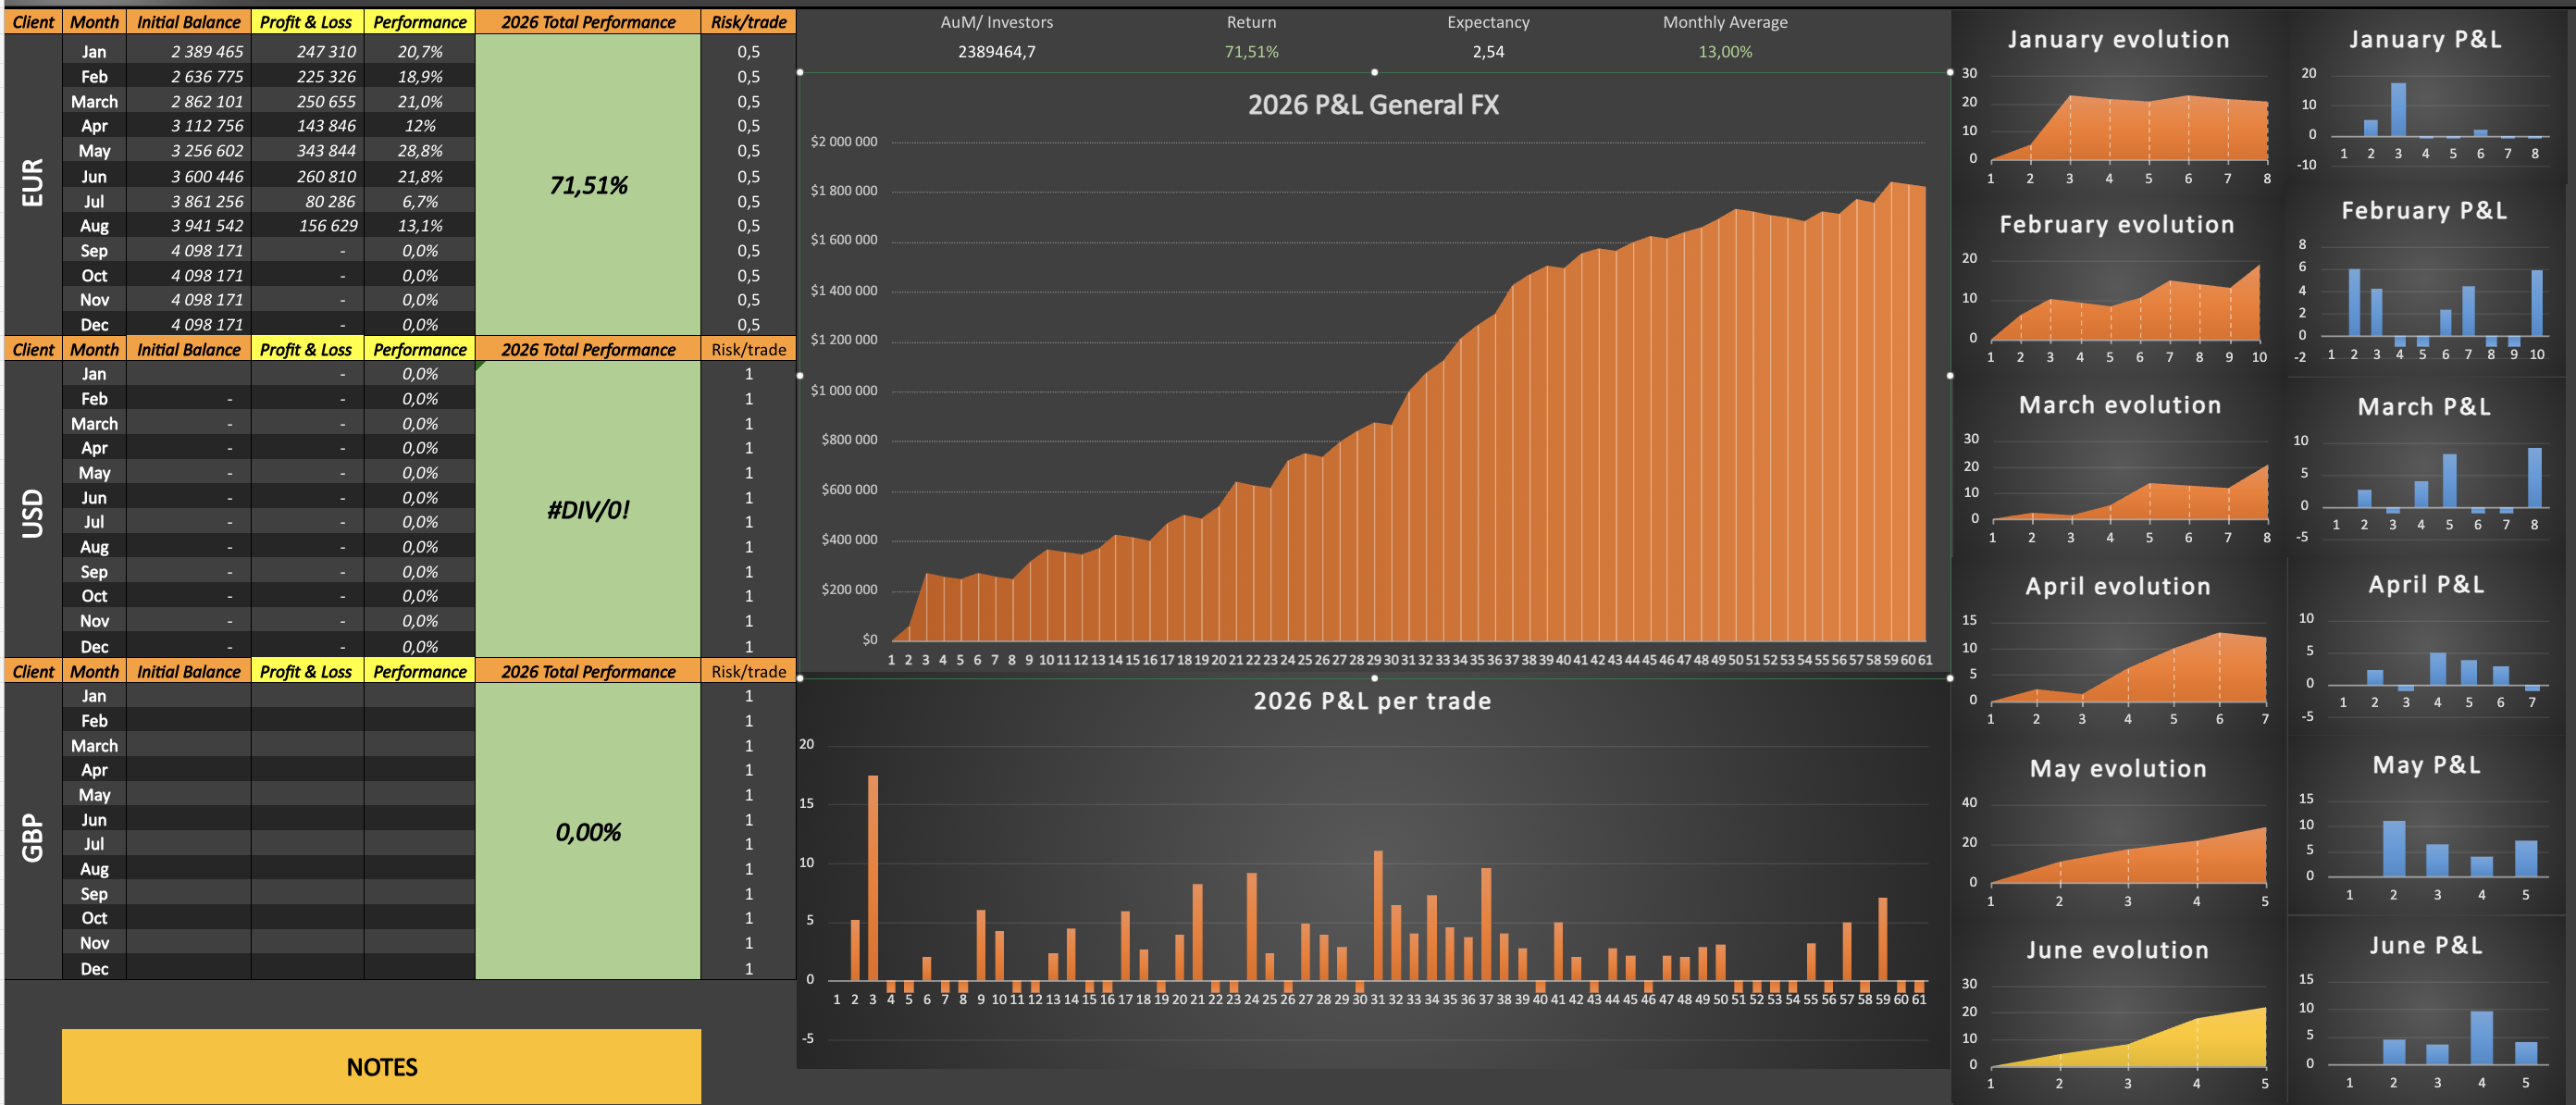
Task: Click the EUR total performance 71,51% cell
Action: pyautogui.click(x=588, y=185)
